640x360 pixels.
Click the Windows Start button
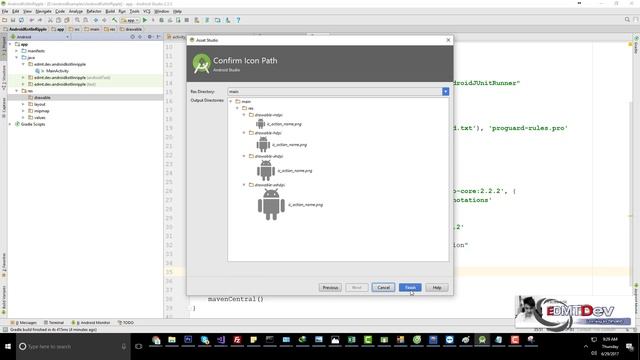click(8, 346)
